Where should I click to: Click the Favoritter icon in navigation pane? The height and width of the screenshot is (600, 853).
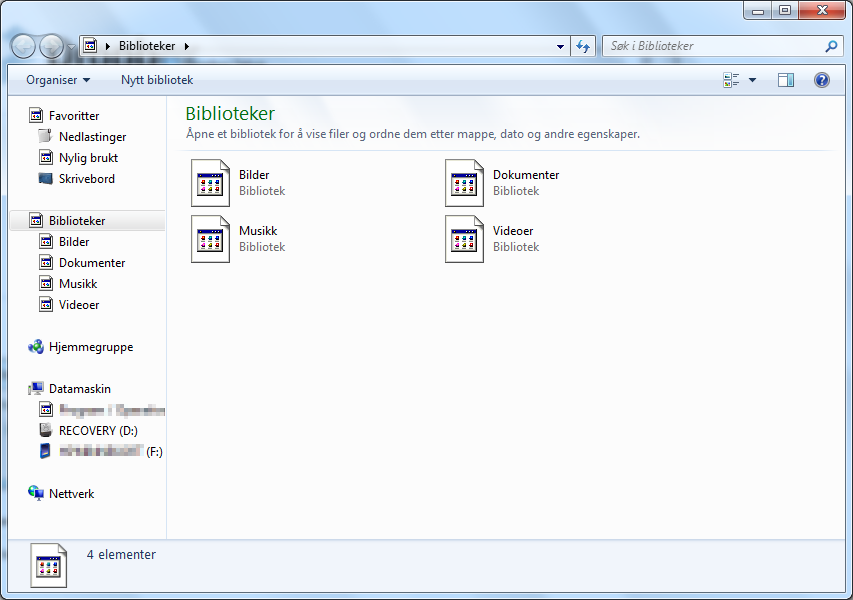coord(36,115)
